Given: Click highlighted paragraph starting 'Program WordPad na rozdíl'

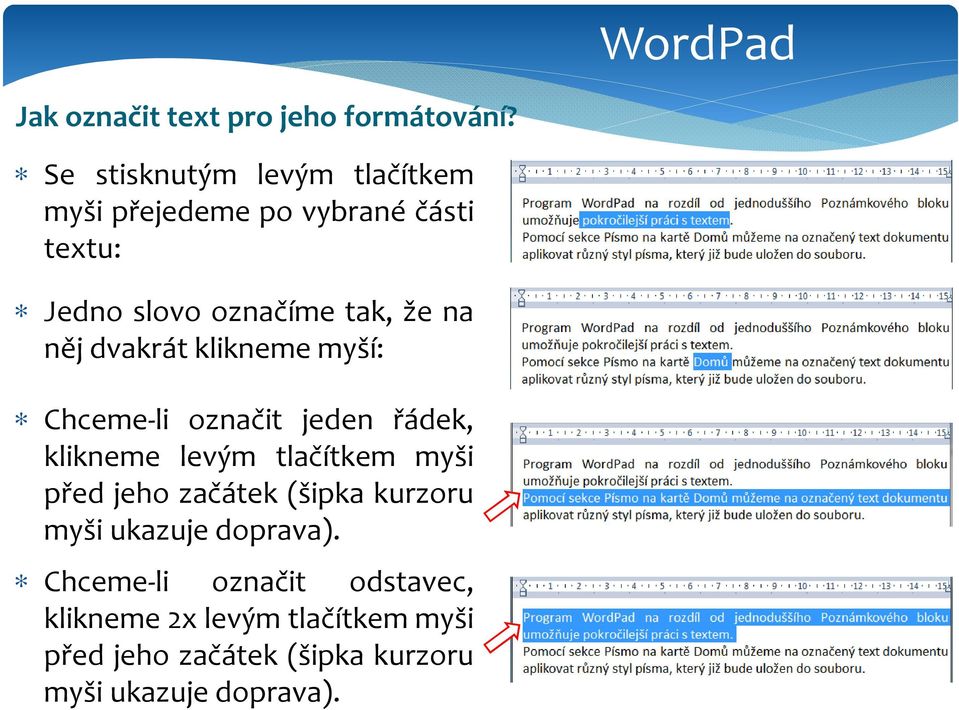Looking at the screenshot, I should [735, 626].
